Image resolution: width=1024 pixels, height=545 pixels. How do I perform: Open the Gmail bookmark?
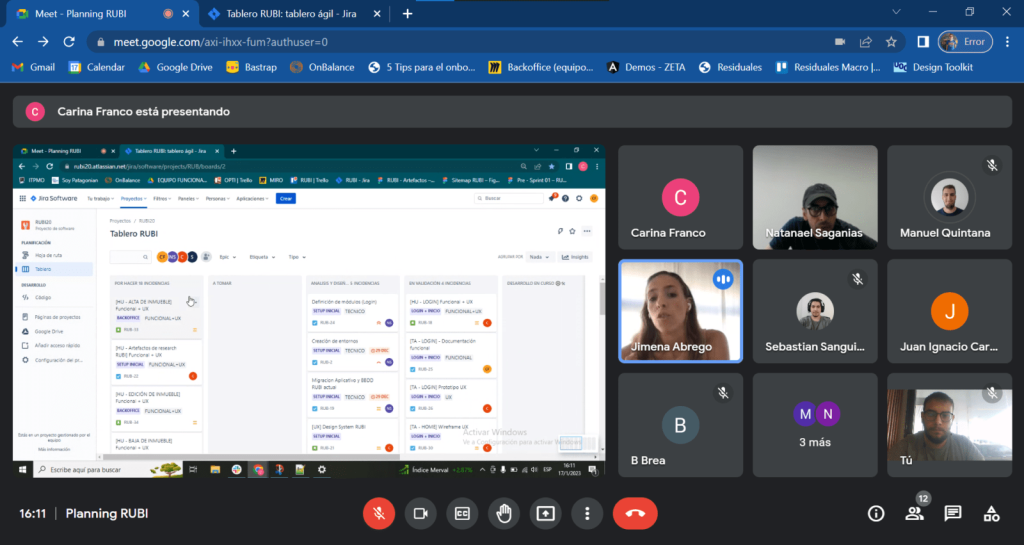(33, 67)
